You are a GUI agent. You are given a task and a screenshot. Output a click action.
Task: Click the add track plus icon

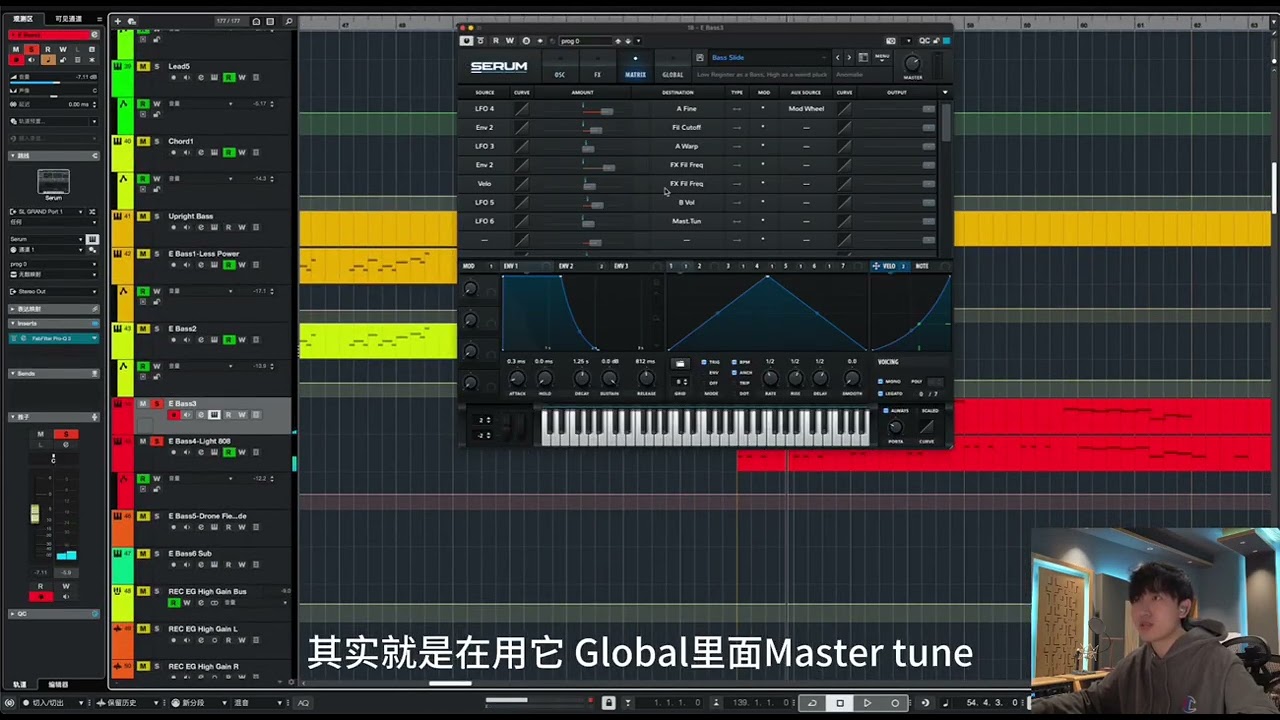(x=117, y=21)
